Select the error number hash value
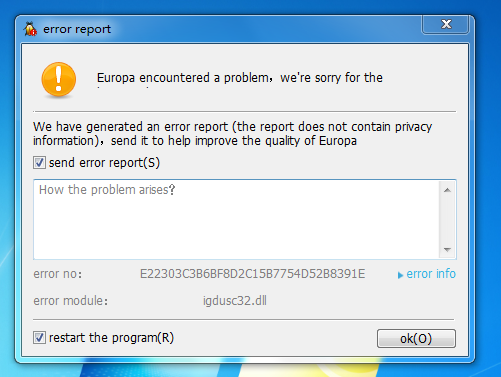Image resolution: width=501 pixels, height=377 pixels. pyautogui.click(x=252, y=274)
